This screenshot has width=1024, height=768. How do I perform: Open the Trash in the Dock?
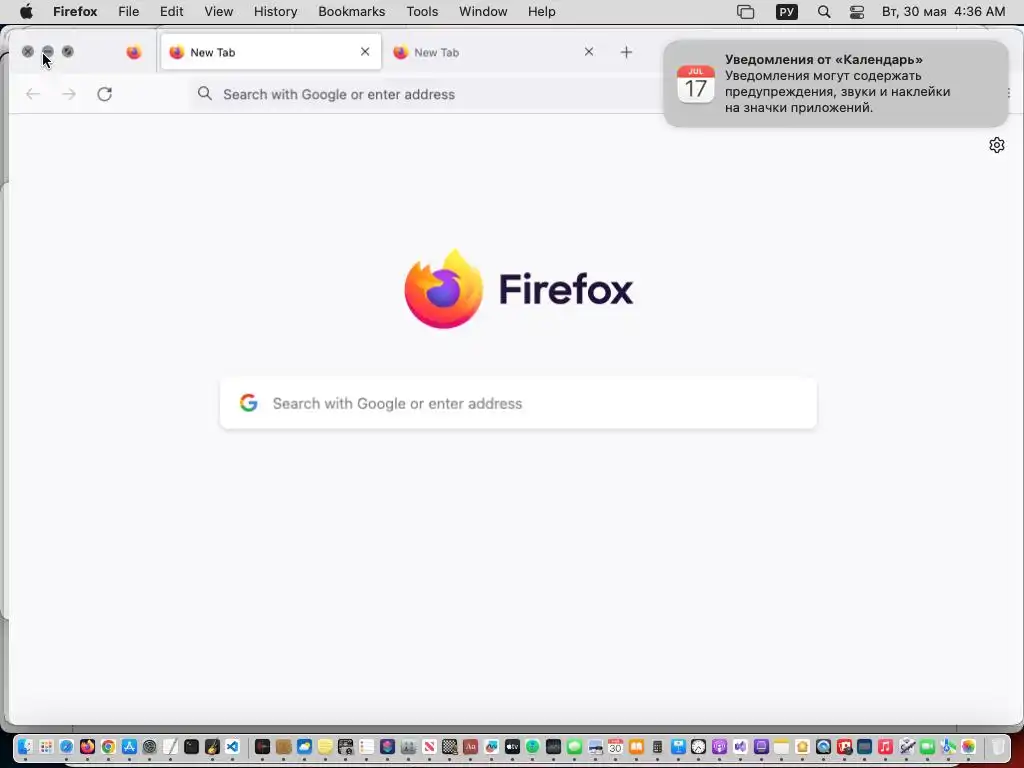point(998,746)
